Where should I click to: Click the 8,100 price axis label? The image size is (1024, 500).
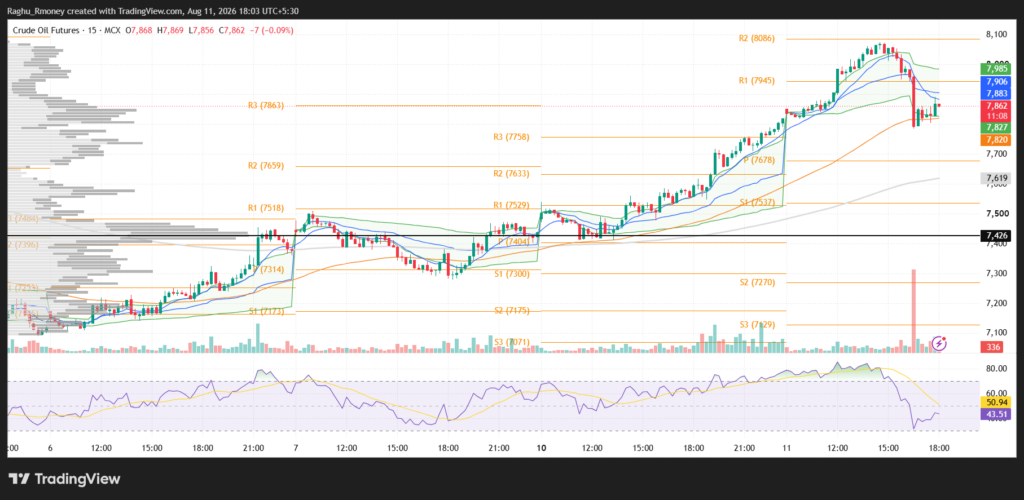(997, 35)
